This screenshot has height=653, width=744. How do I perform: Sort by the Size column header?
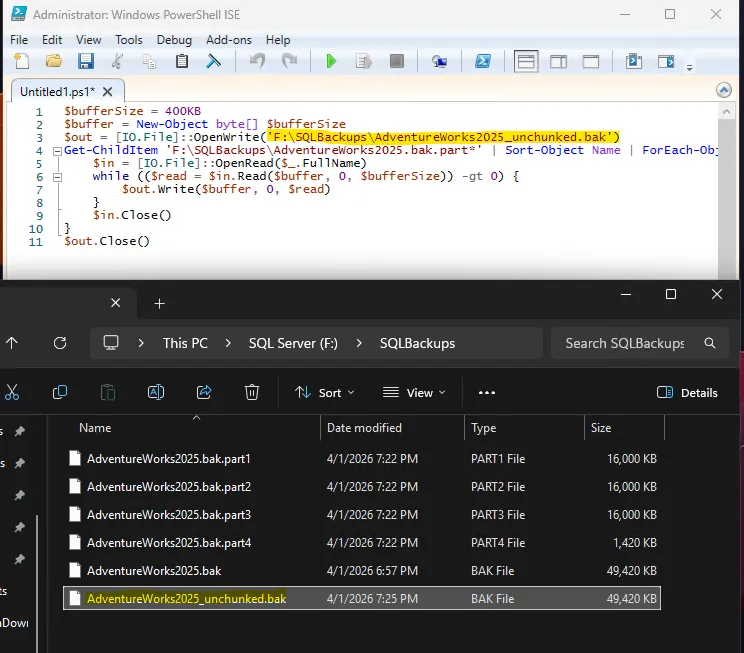601,428
